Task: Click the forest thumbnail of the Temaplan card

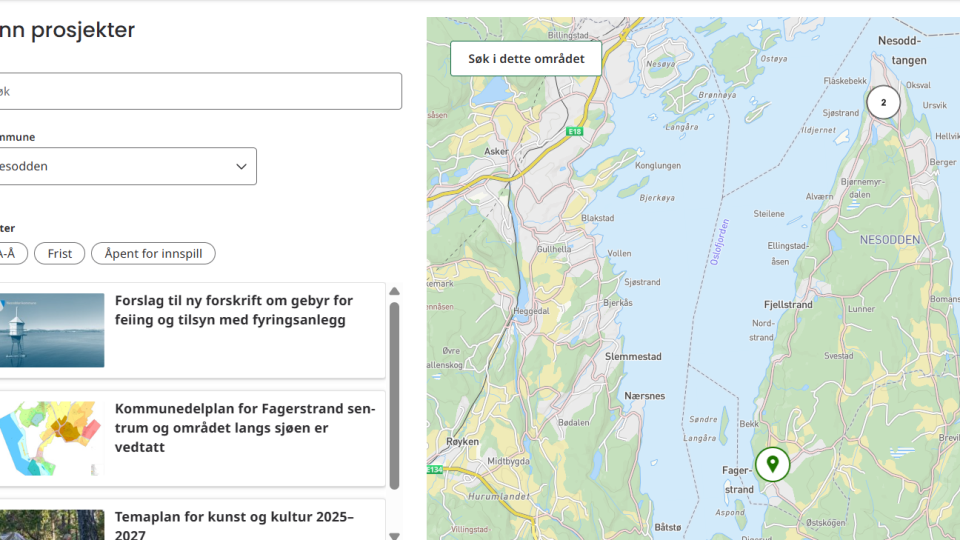Action: (52, 525)
